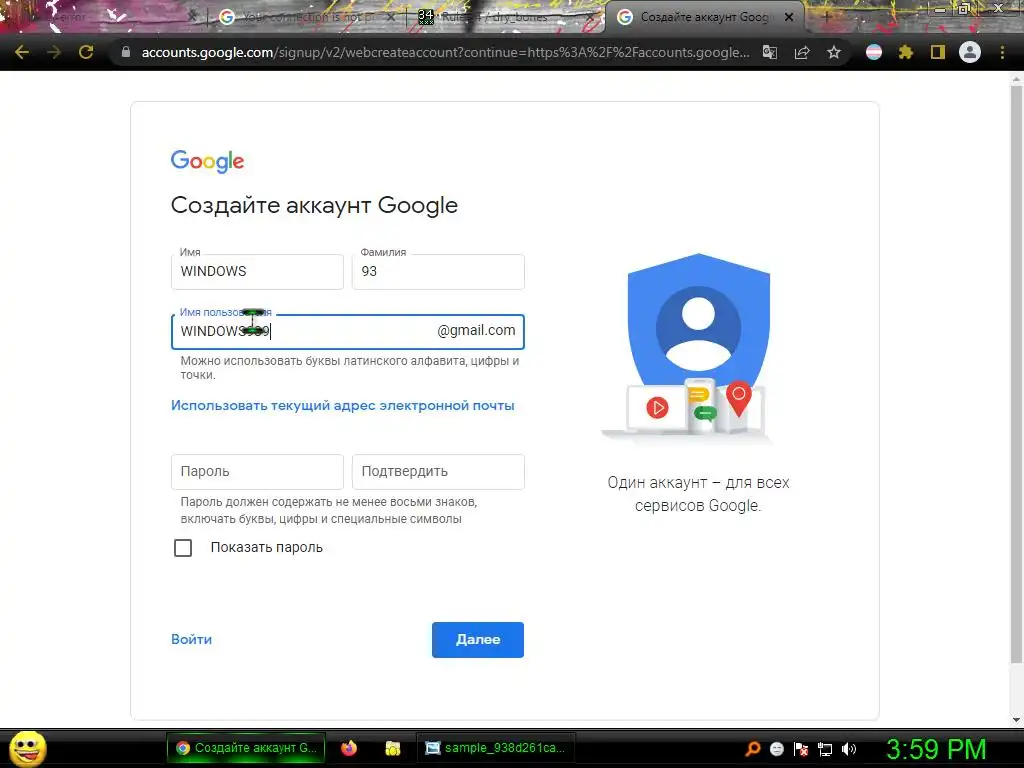This screenshot has width=1024, height=768.
Task: Click the Google logo on the signup card
Action: pyautogui.click(x=207, y=161)
